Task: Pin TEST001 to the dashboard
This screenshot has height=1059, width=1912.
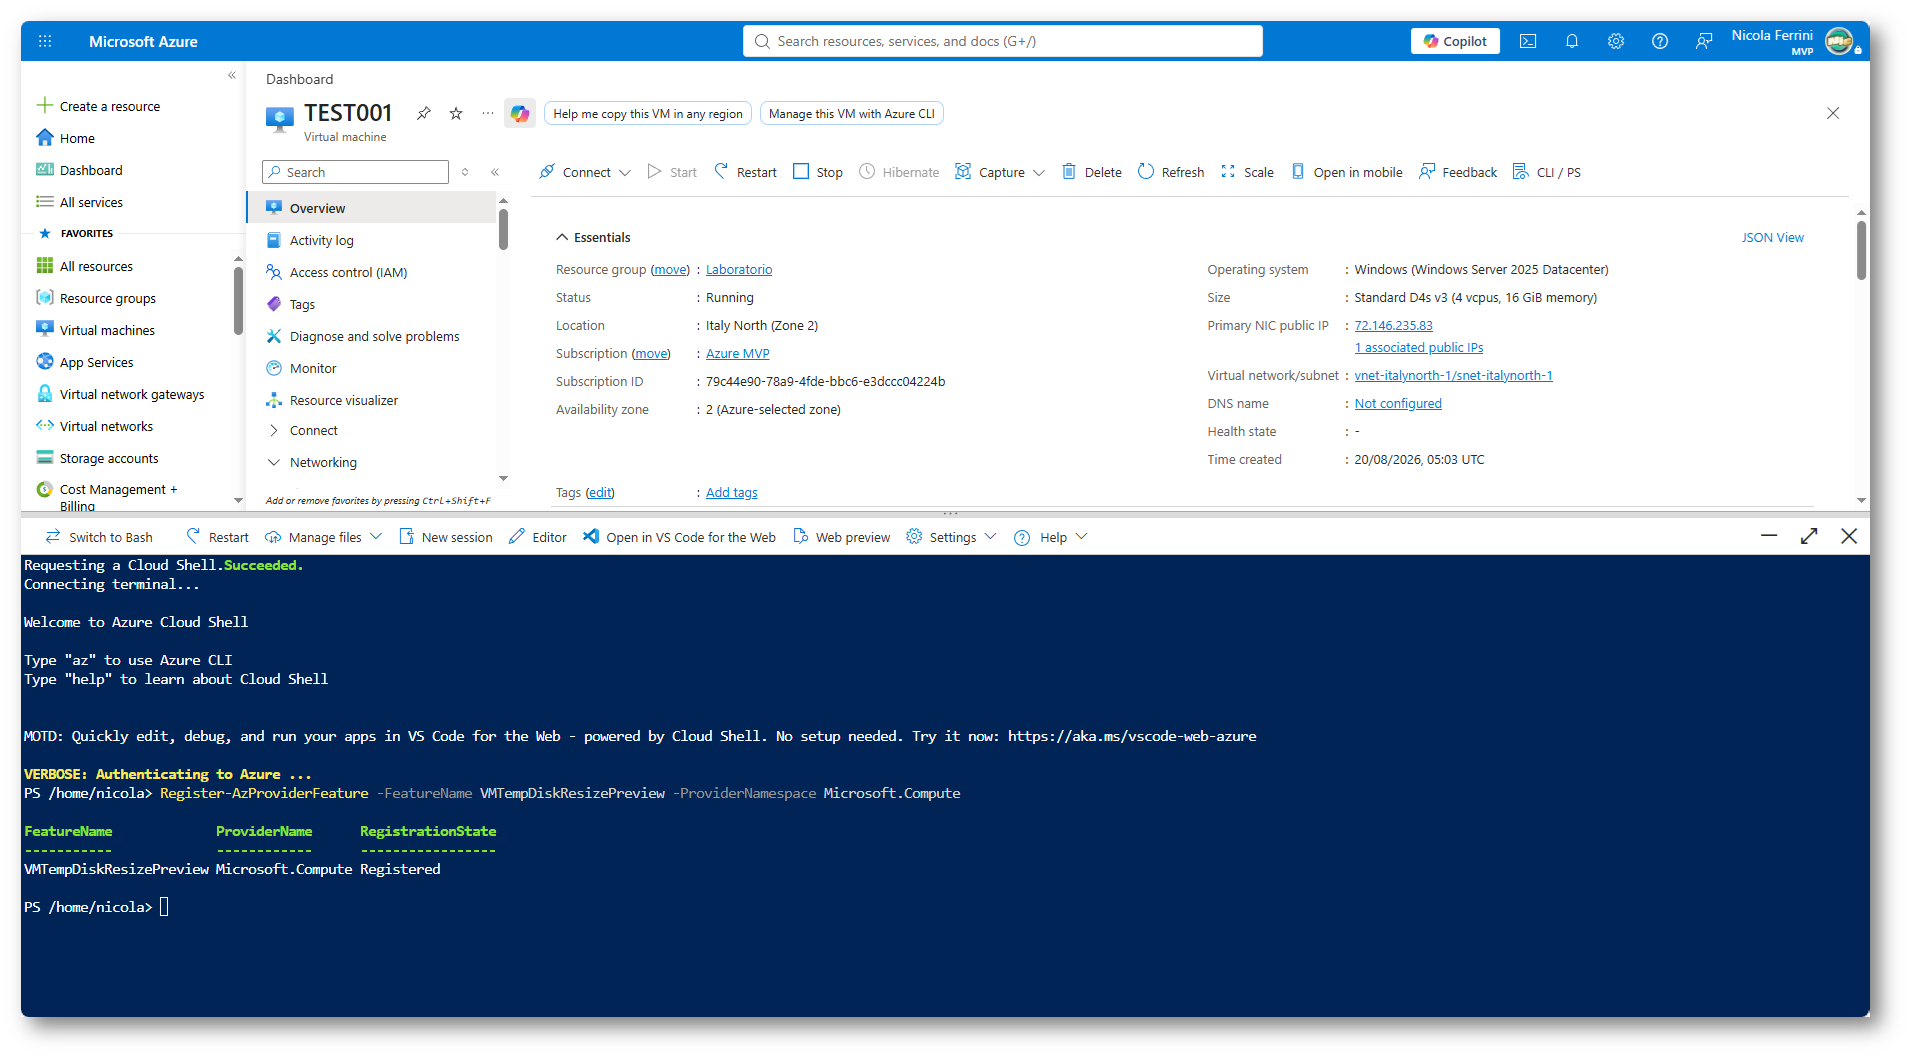Action: pyautogui.click(x=424, y=113)
